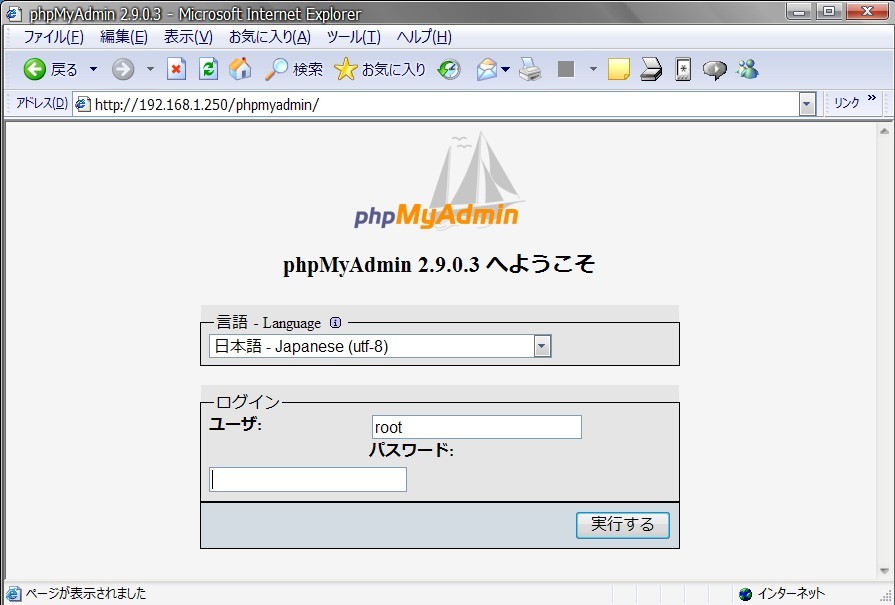This screenshot has height=605, width=895.
Task: Expand the address bar dropdown
Action: pyautogui.click(x=807, y=104)
